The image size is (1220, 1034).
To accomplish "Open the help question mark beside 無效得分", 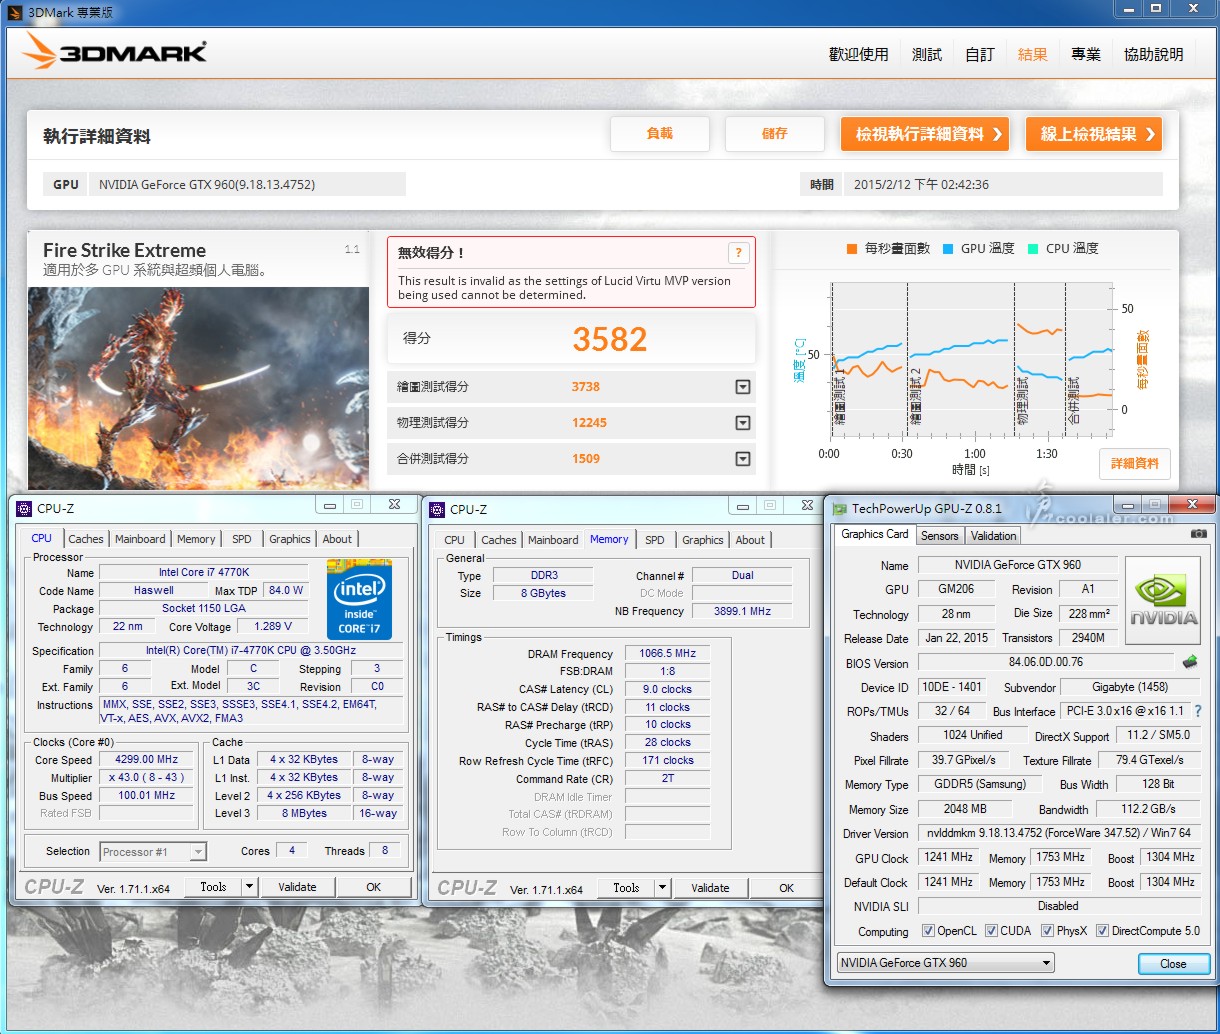I will pyautogui.click(x=739, y=253).
